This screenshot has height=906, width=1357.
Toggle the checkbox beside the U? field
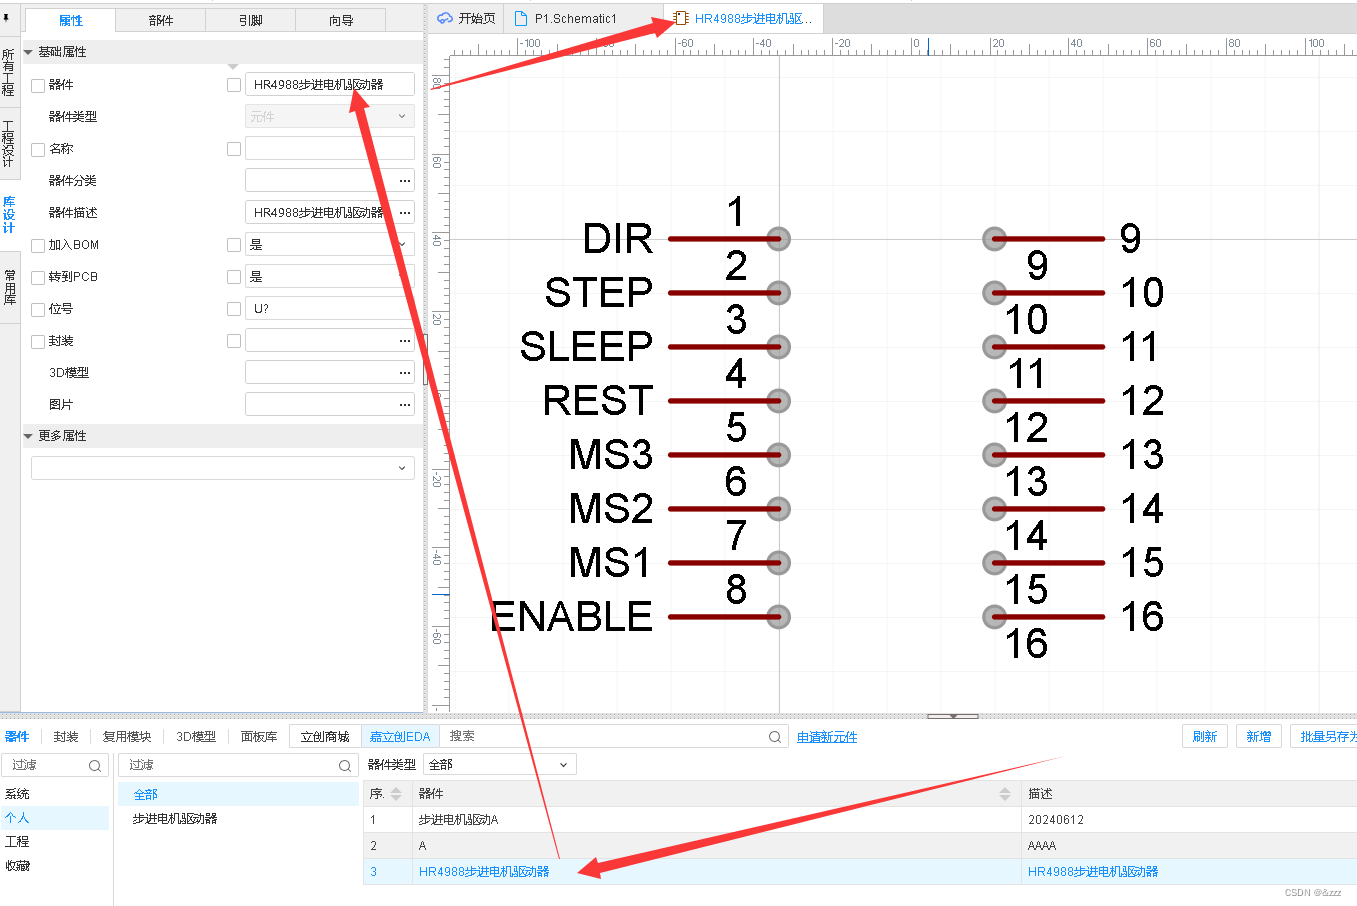[234, 309]
